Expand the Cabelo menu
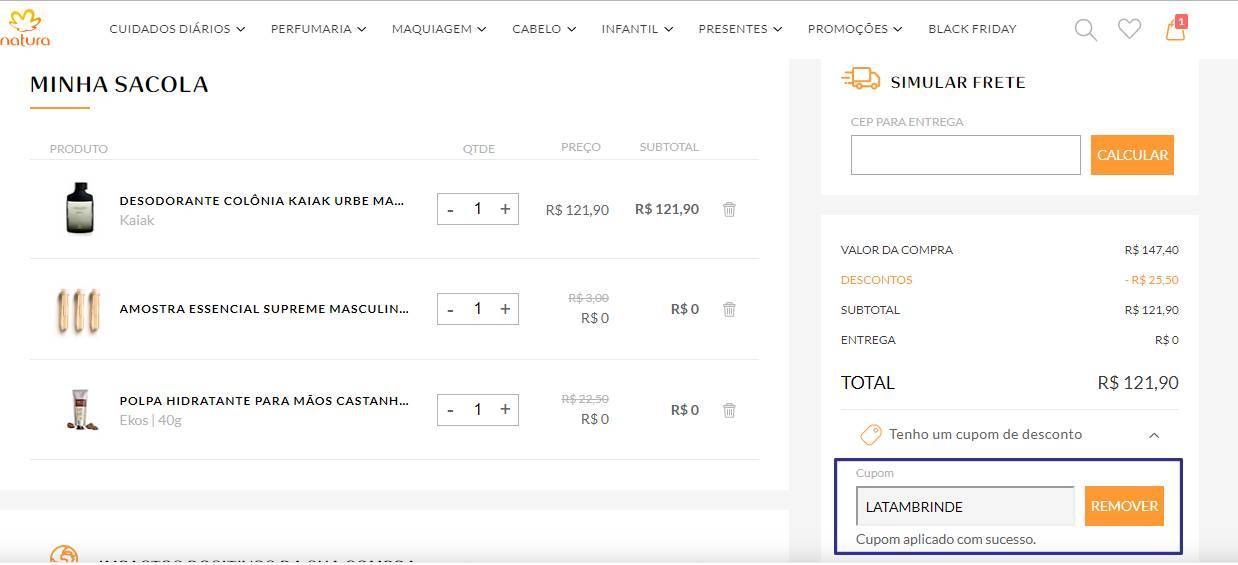 544,29
